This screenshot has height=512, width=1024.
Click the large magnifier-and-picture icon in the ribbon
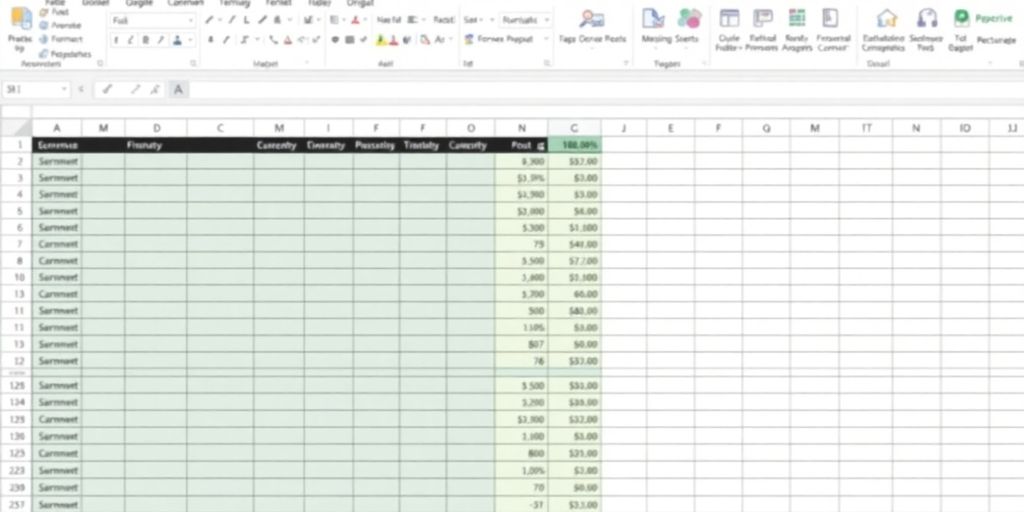coord(591,19)
